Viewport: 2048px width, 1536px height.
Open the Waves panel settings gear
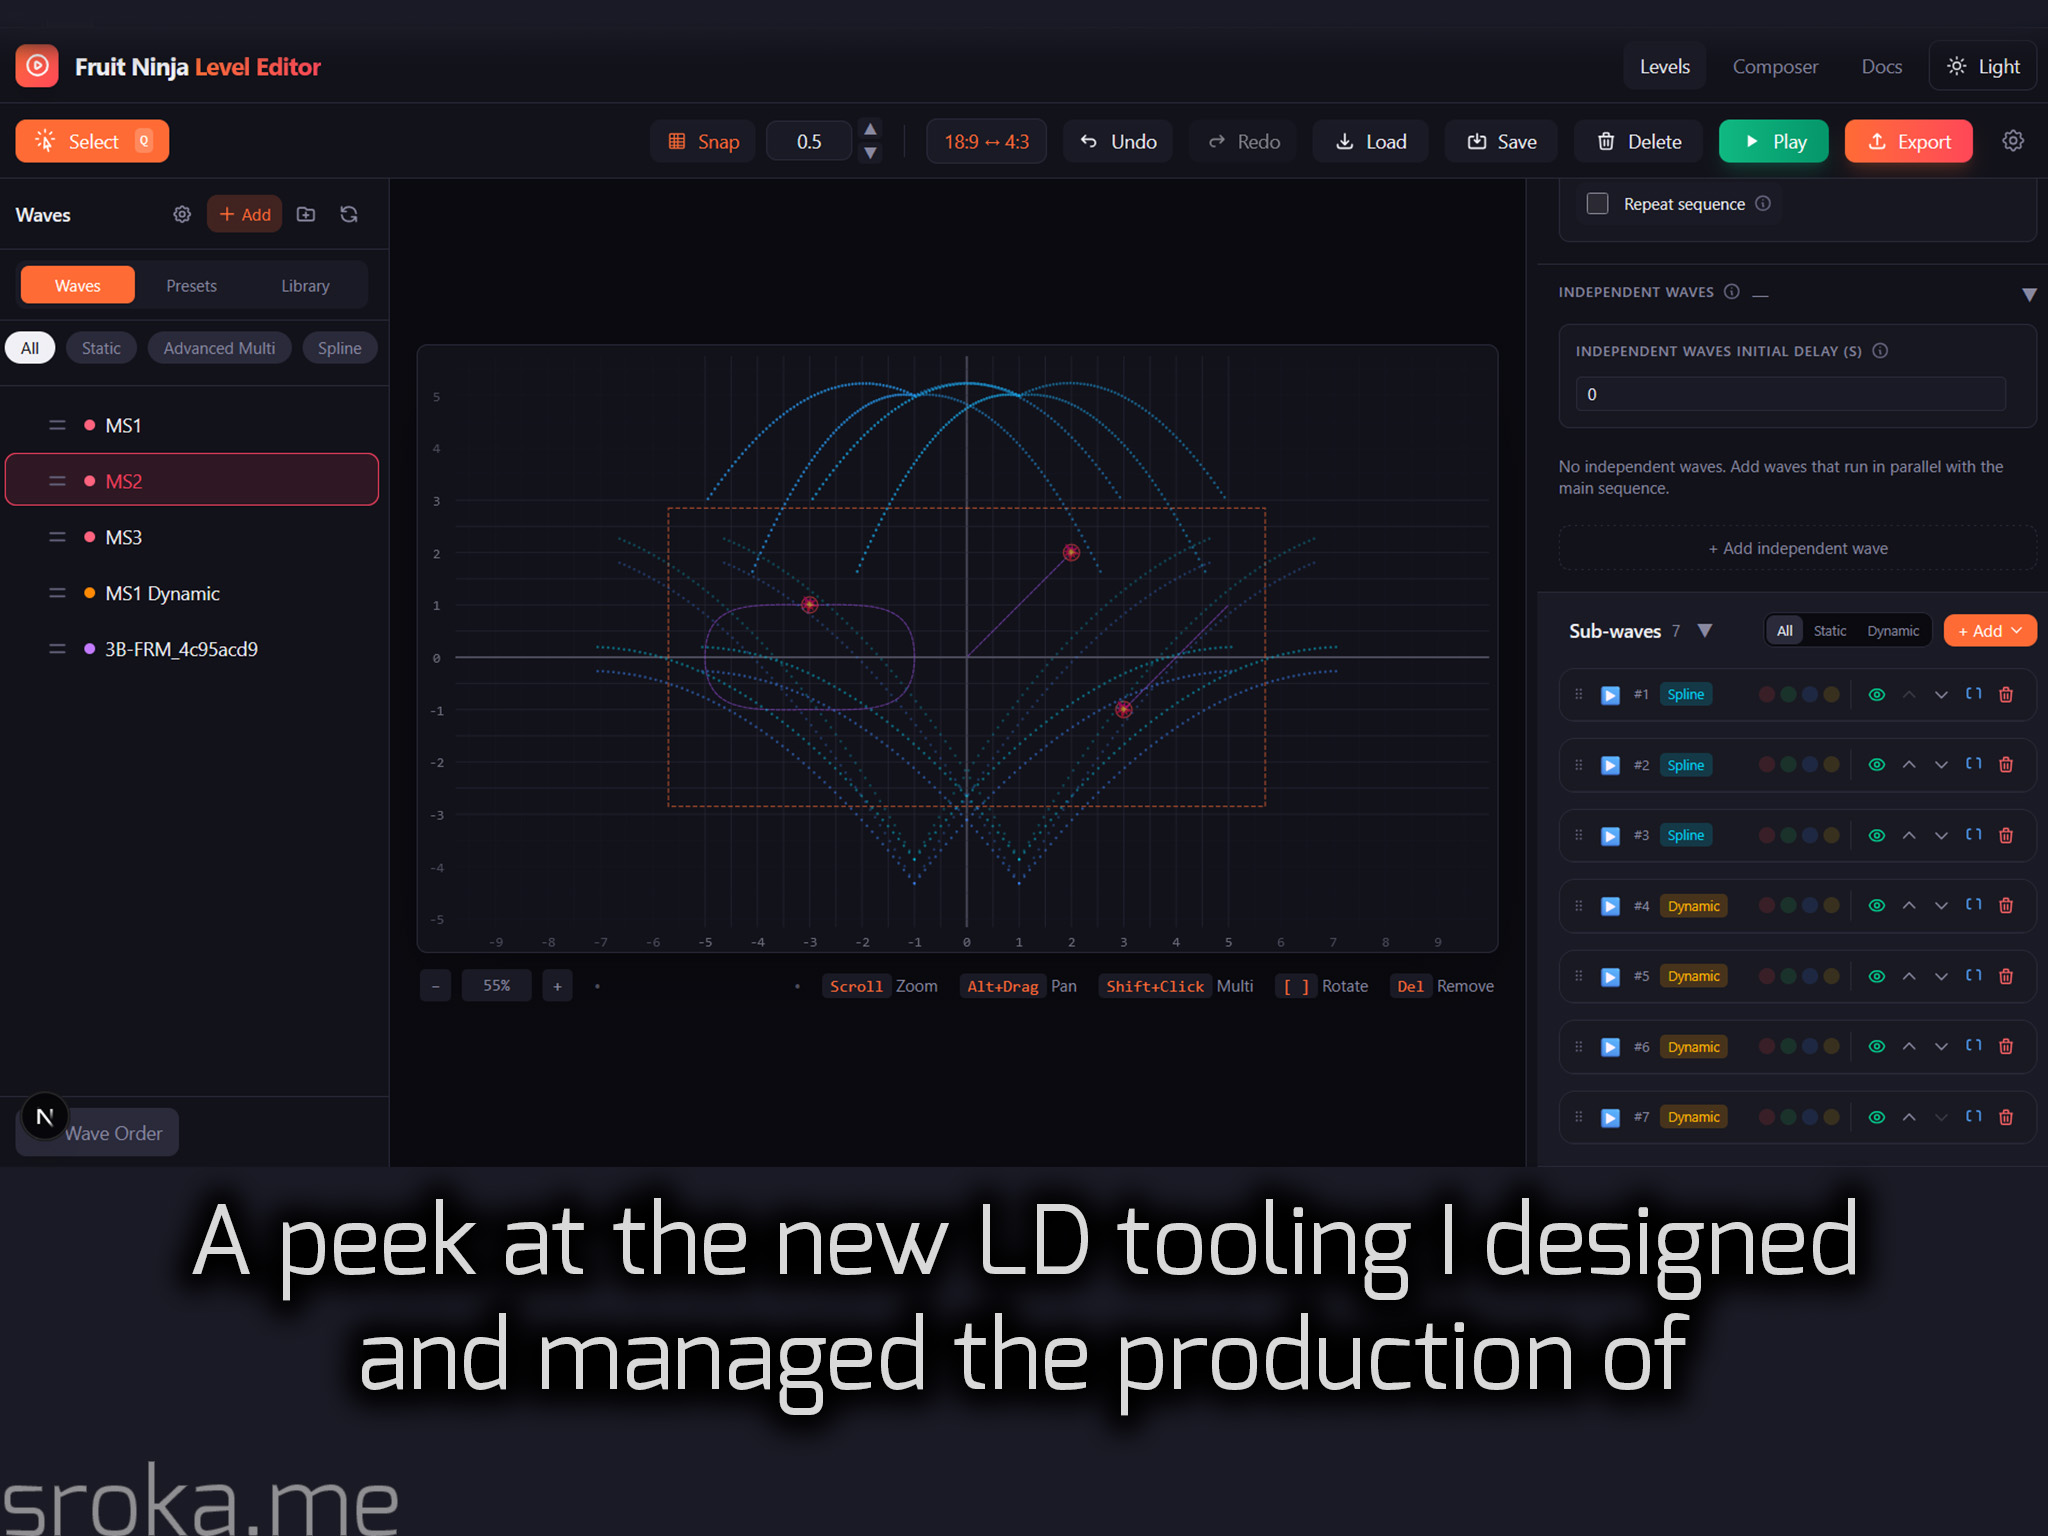click(x=182, y=214)
